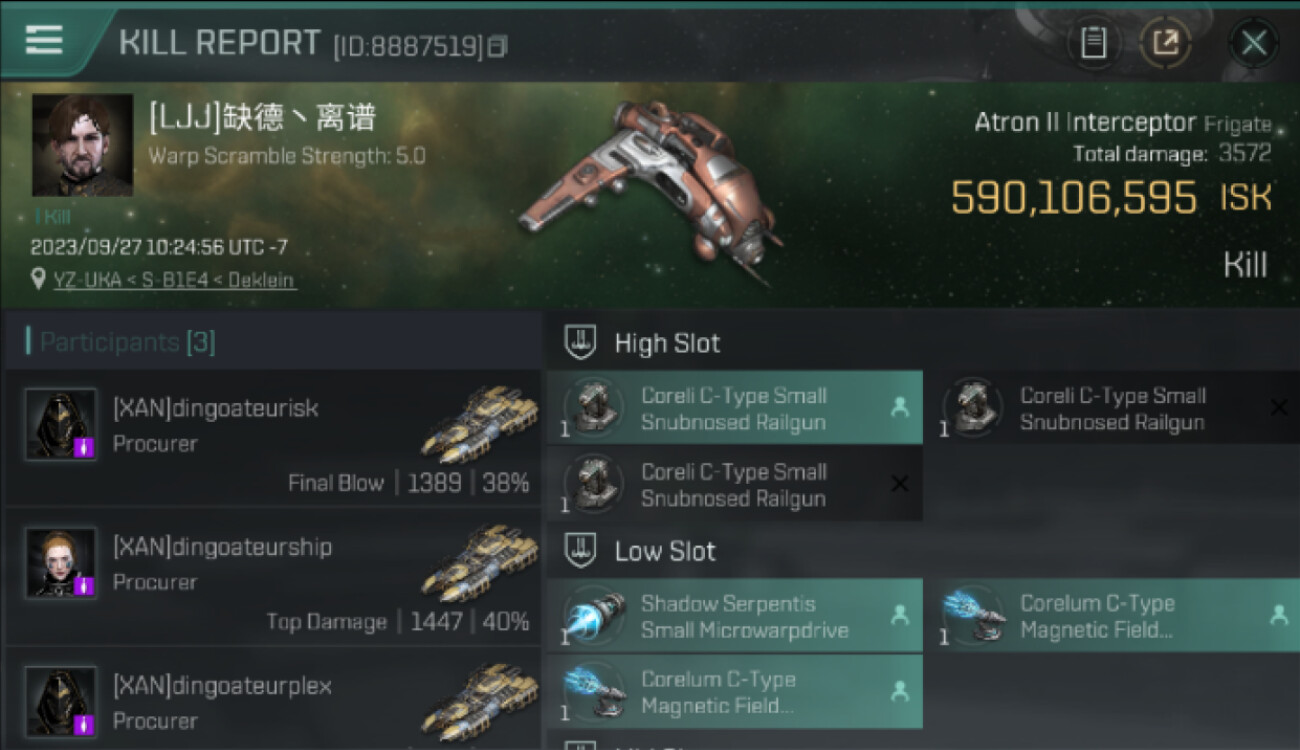Viewport: 1300px width, 750px height.
Task: Copy the kill report ID icon
Action: pyautogui.click(x=498, y=46)
